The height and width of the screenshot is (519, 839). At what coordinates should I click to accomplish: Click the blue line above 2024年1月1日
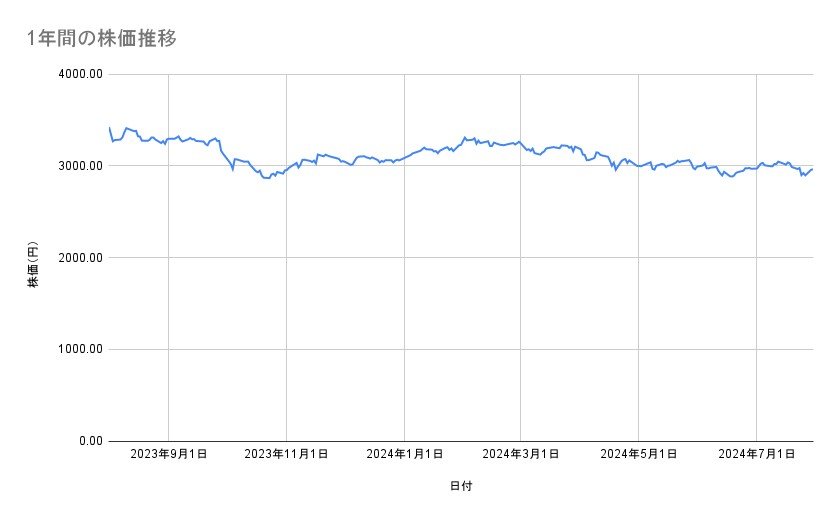[x=404, y=157]
